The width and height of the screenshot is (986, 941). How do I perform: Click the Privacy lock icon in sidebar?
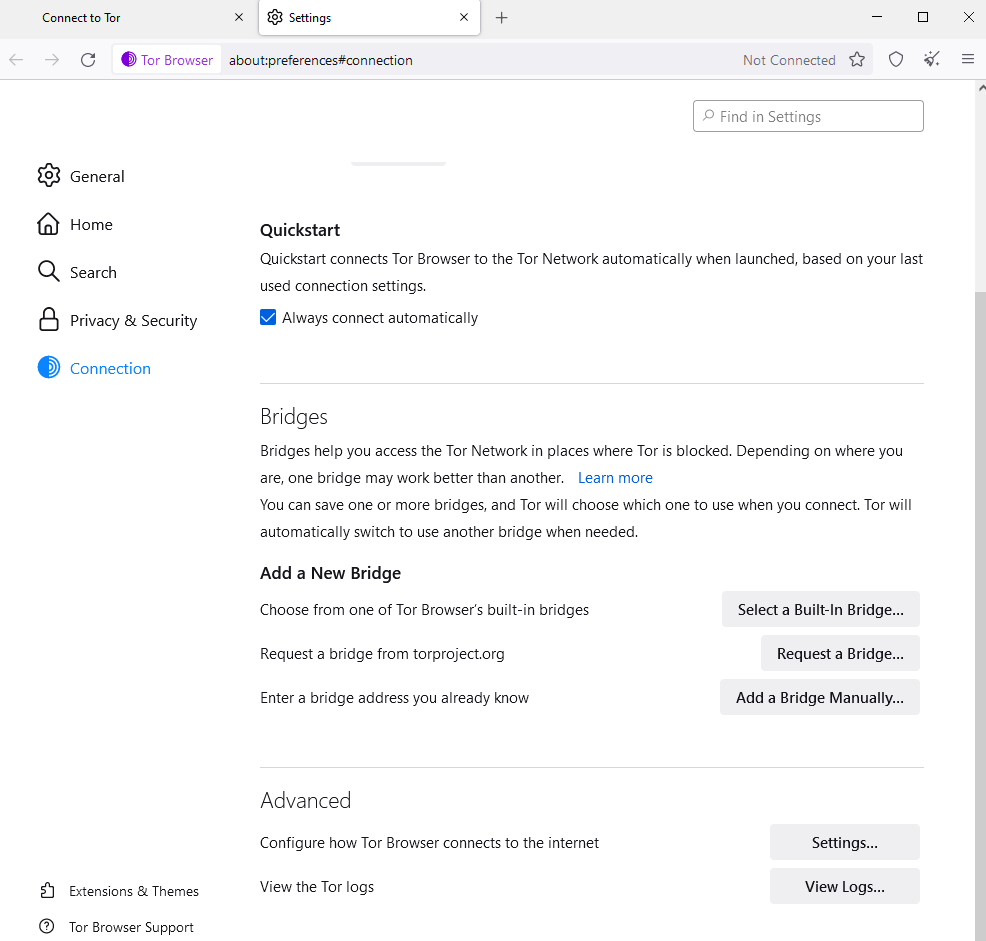pos(48,320)
